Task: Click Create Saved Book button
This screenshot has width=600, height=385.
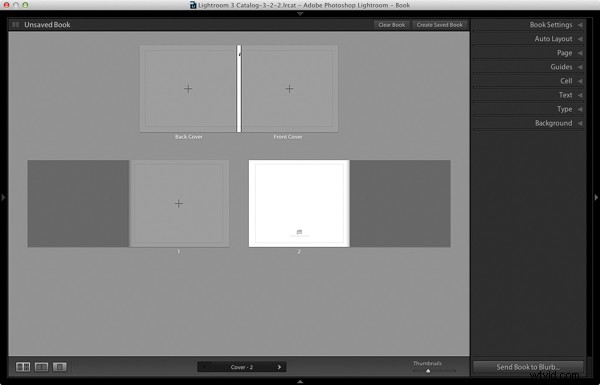Action: pos(440,25)
